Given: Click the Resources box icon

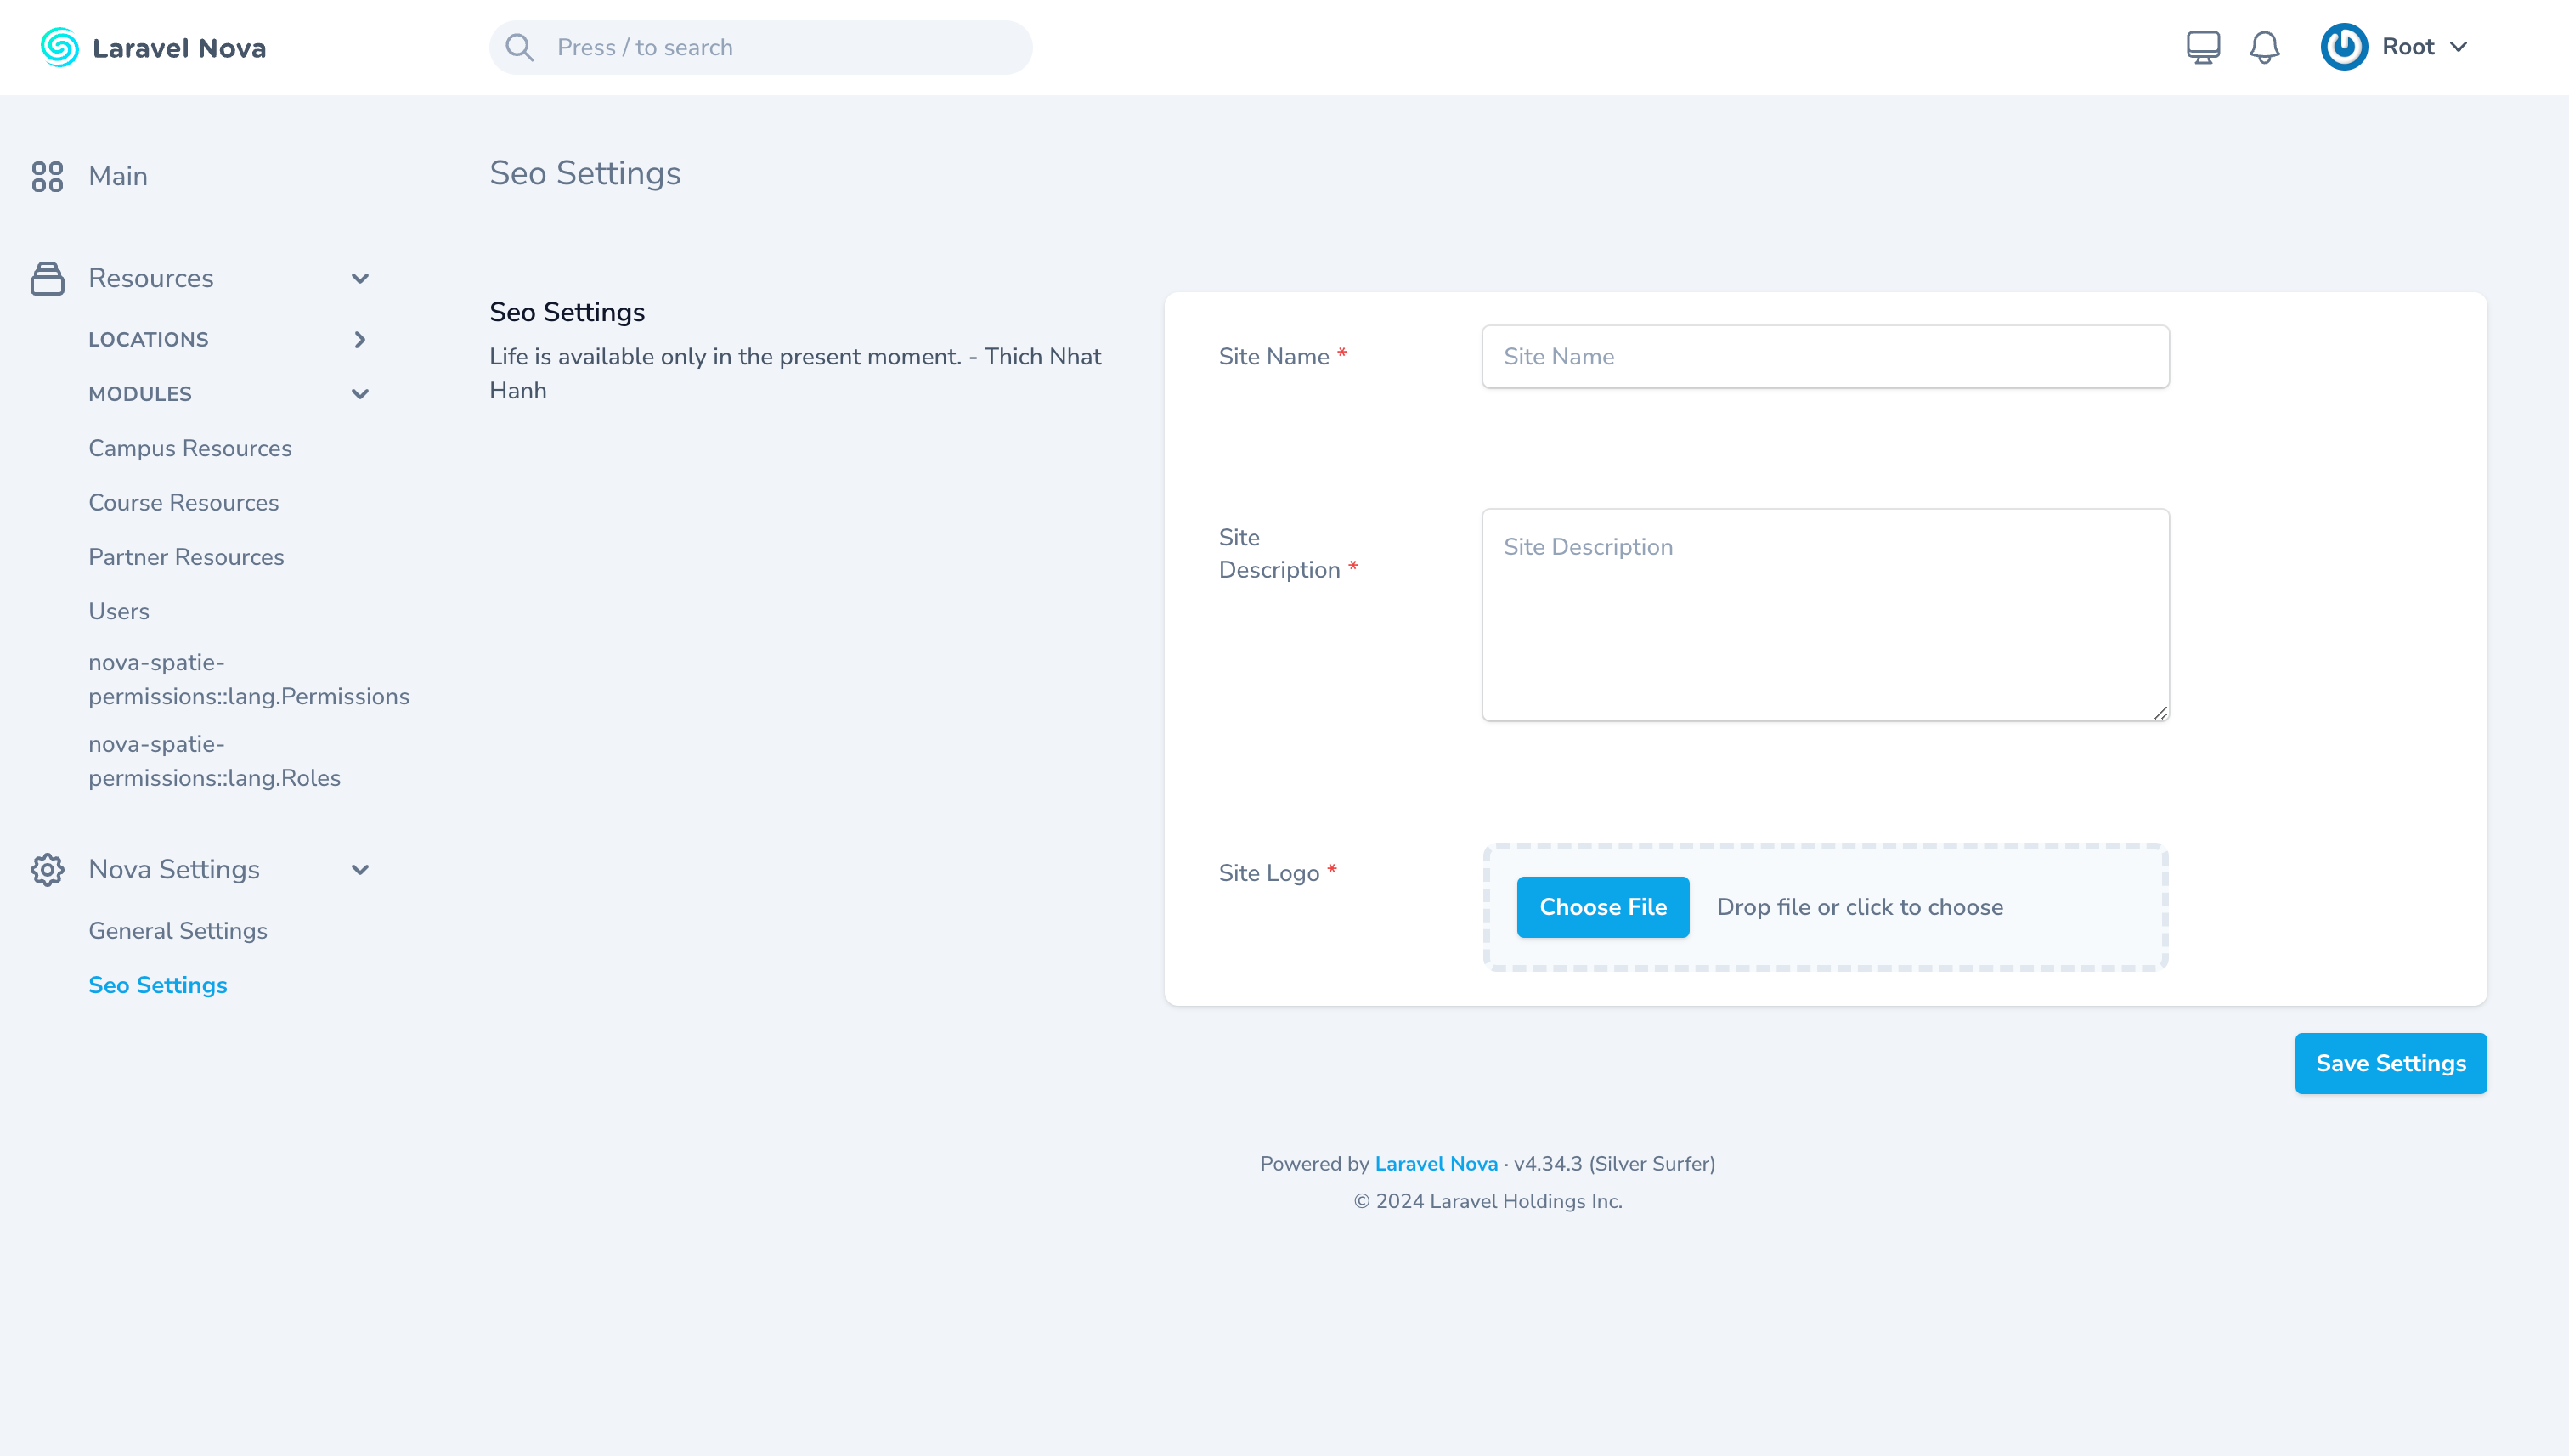Looking at the screenshot, I should (47, 278).
